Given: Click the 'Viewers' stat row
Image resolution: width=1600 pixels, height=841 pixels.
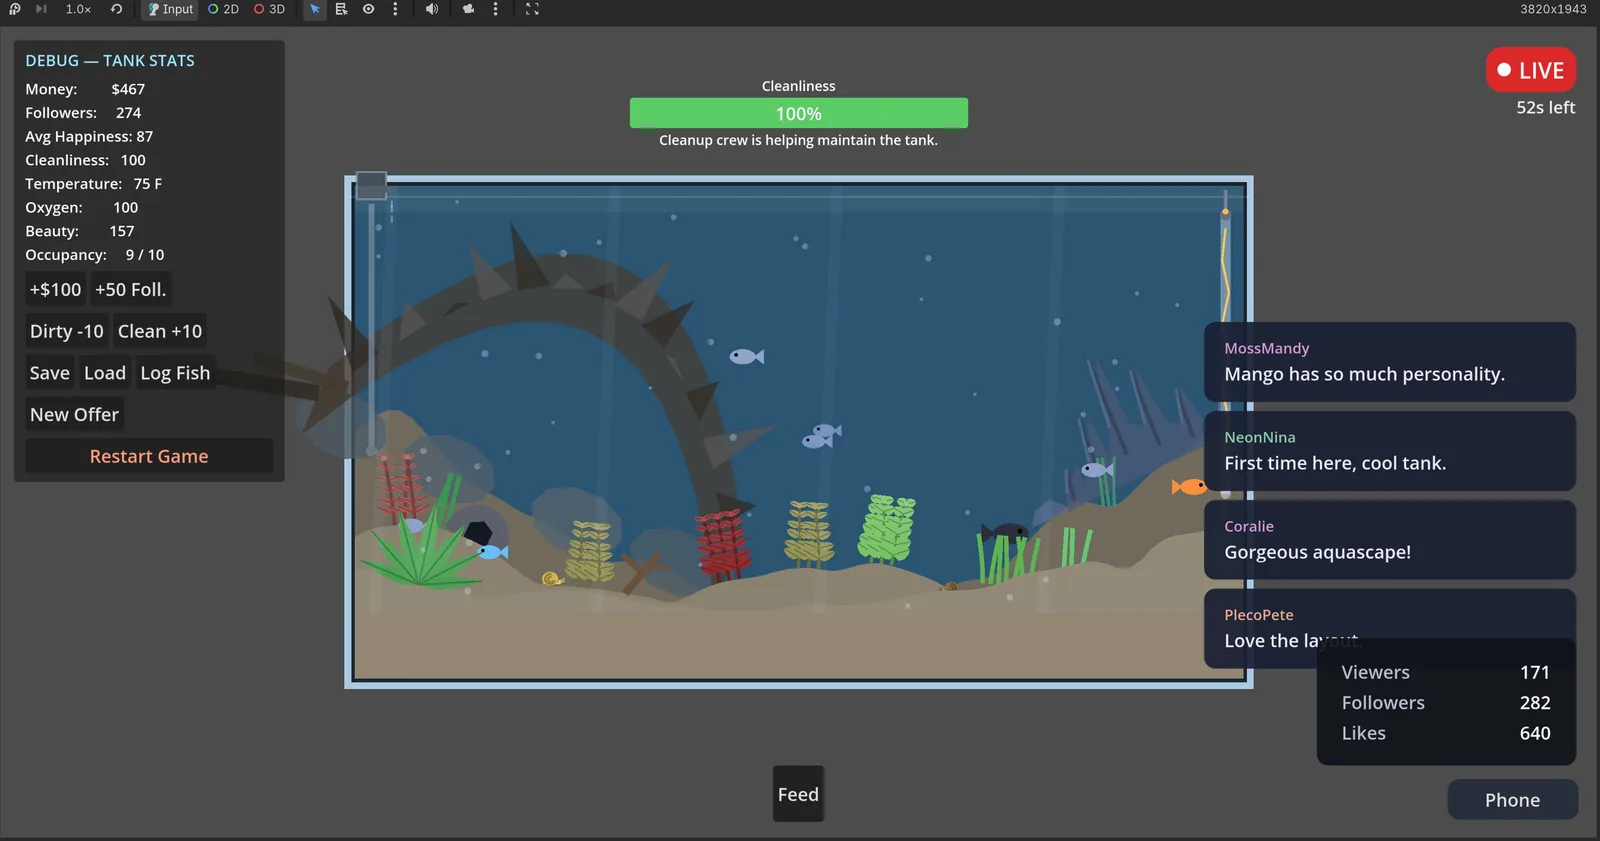Looking at the screenshot, I should tap(1446, 673).
